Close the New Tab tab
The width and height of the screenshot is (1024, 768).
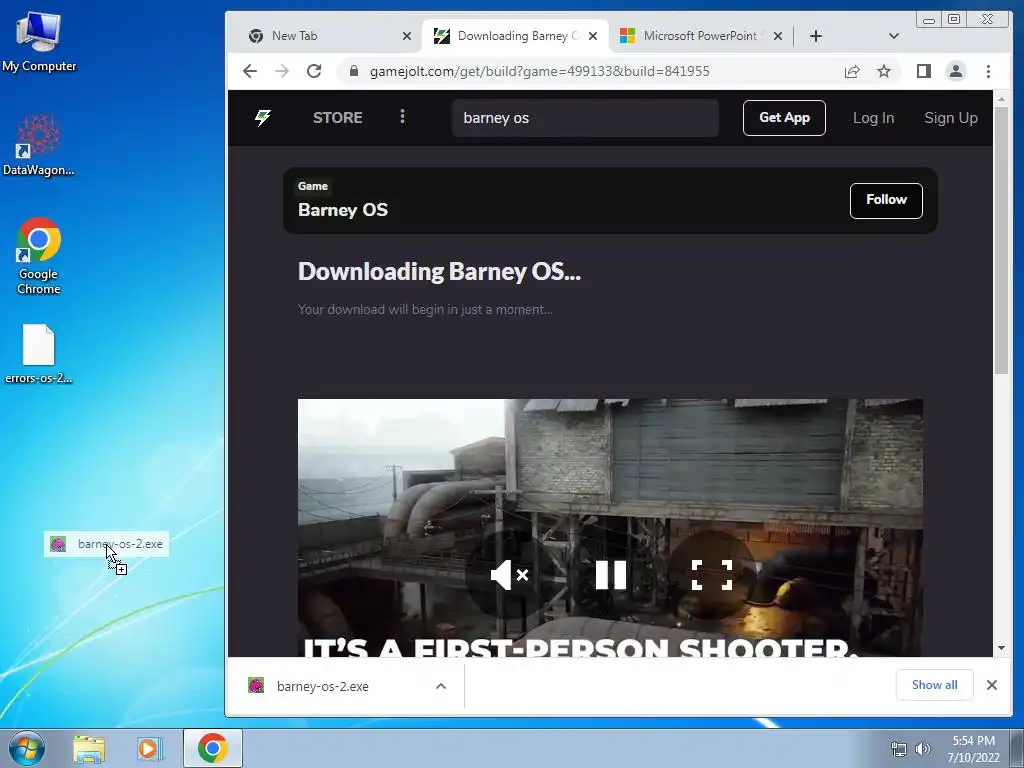[407, 36]
